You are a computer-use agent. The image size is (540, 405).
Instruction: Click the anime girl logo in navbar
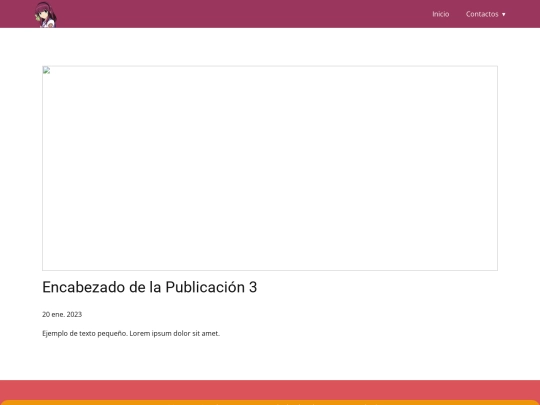45,14
